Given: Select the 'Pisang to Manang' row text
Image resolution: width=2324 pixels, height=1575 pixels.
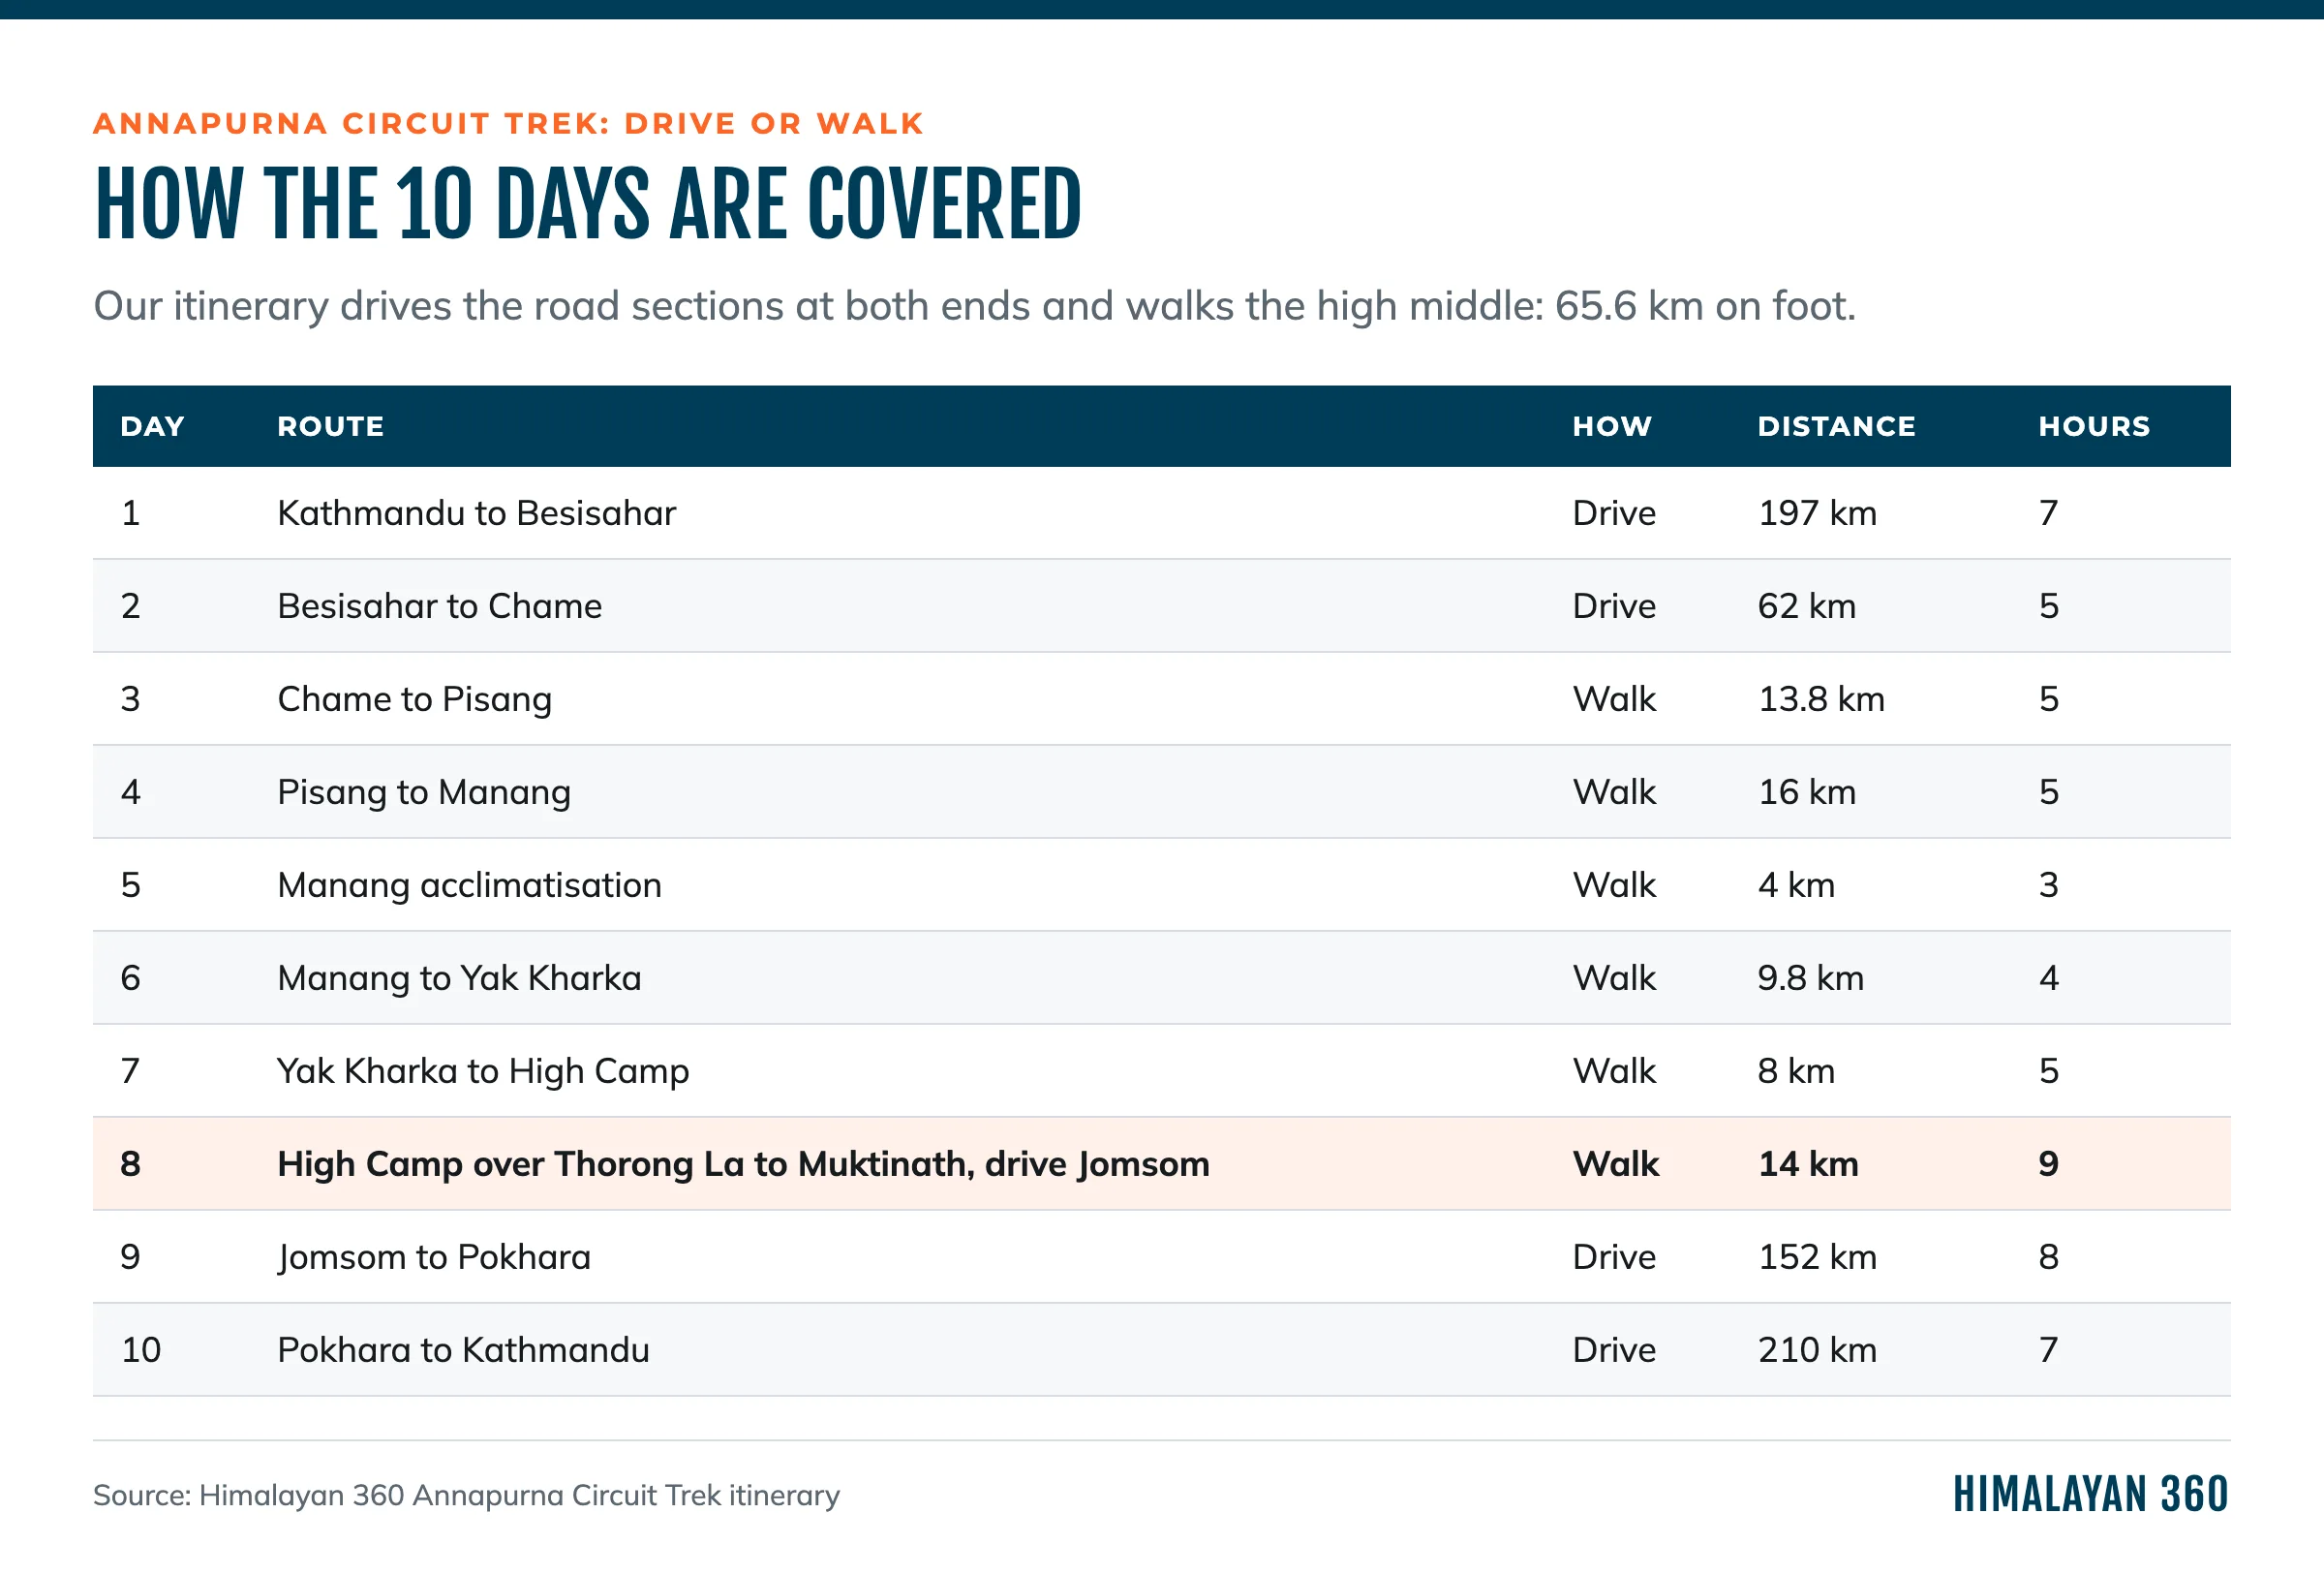Looking at the screenshot, I should pos(424,792).
